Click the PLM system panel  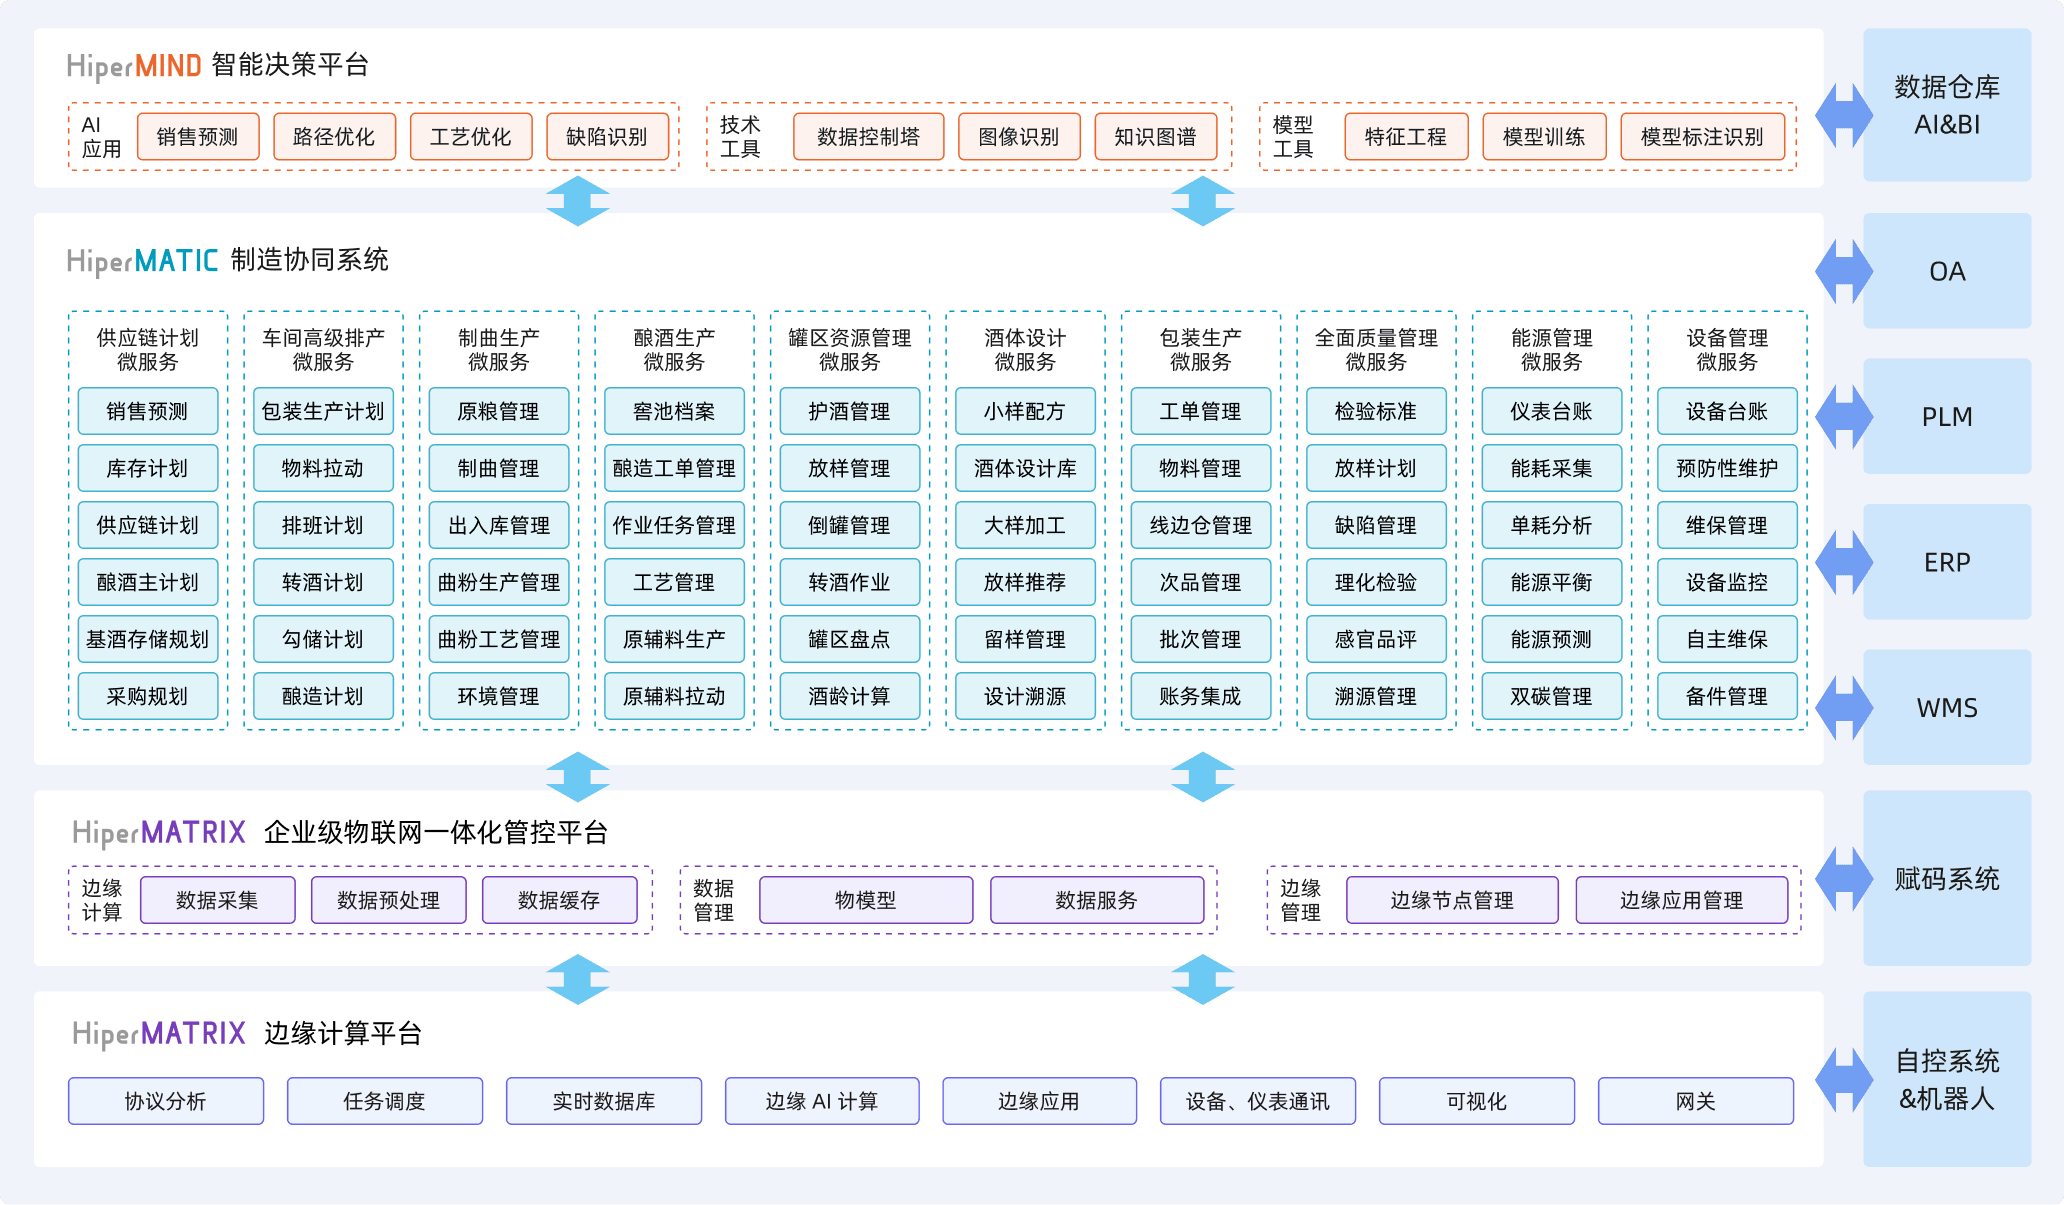point(1947,416)
